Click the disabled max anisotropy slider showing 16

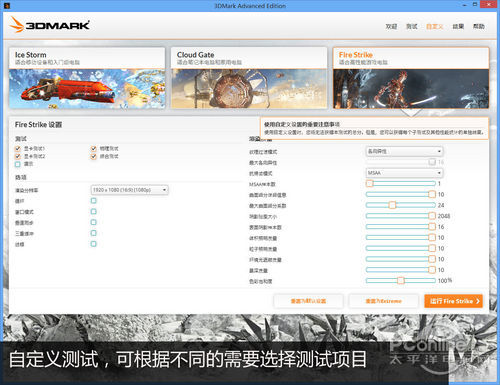401,162
